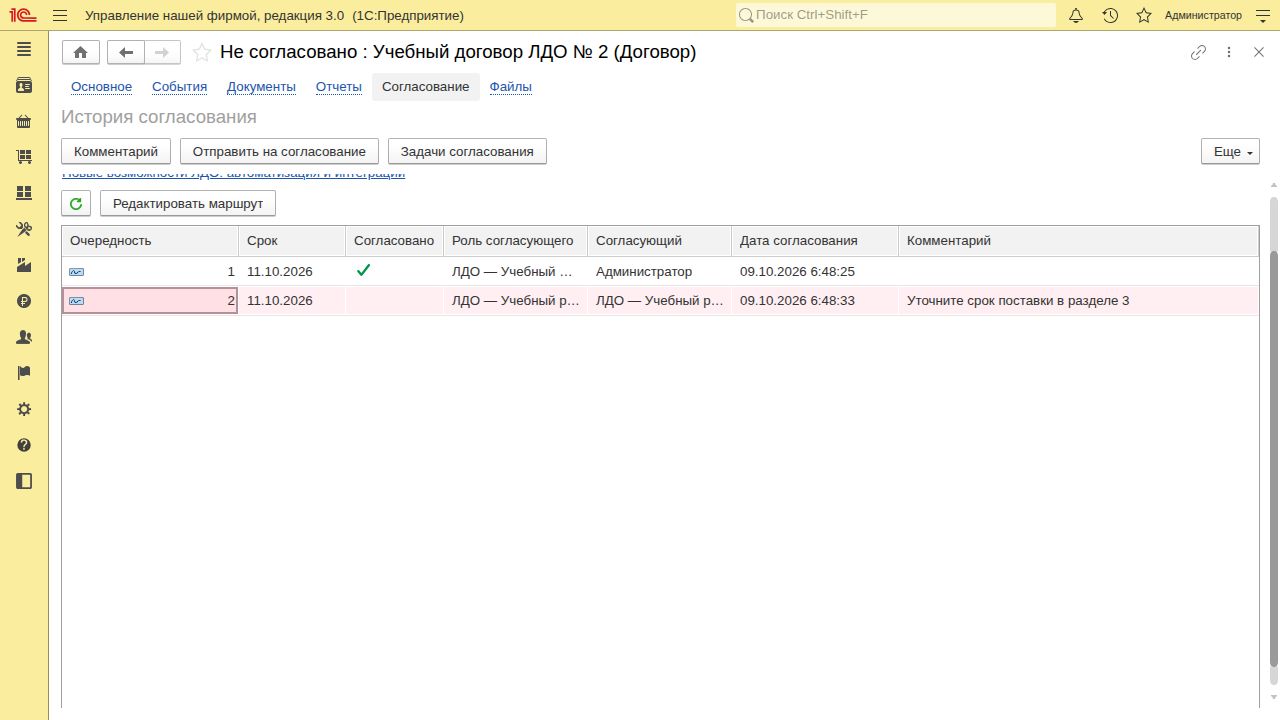Viewport: 1280px width, 720px height.
Task: Open the people section in sidebar
Action: [24, 337]
